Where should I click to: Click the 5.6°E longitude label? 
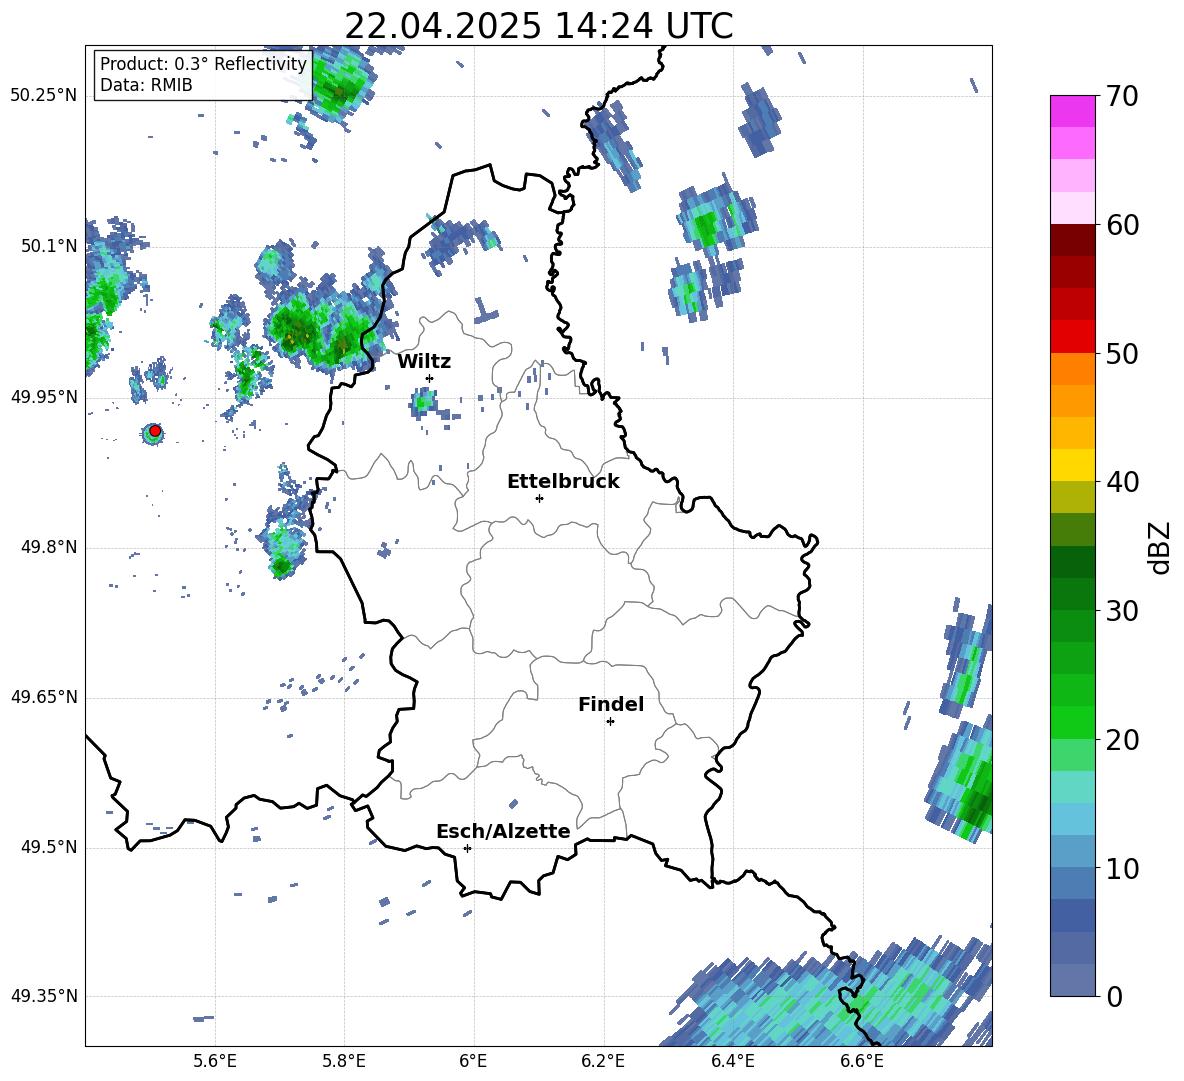click(215, 1062)
